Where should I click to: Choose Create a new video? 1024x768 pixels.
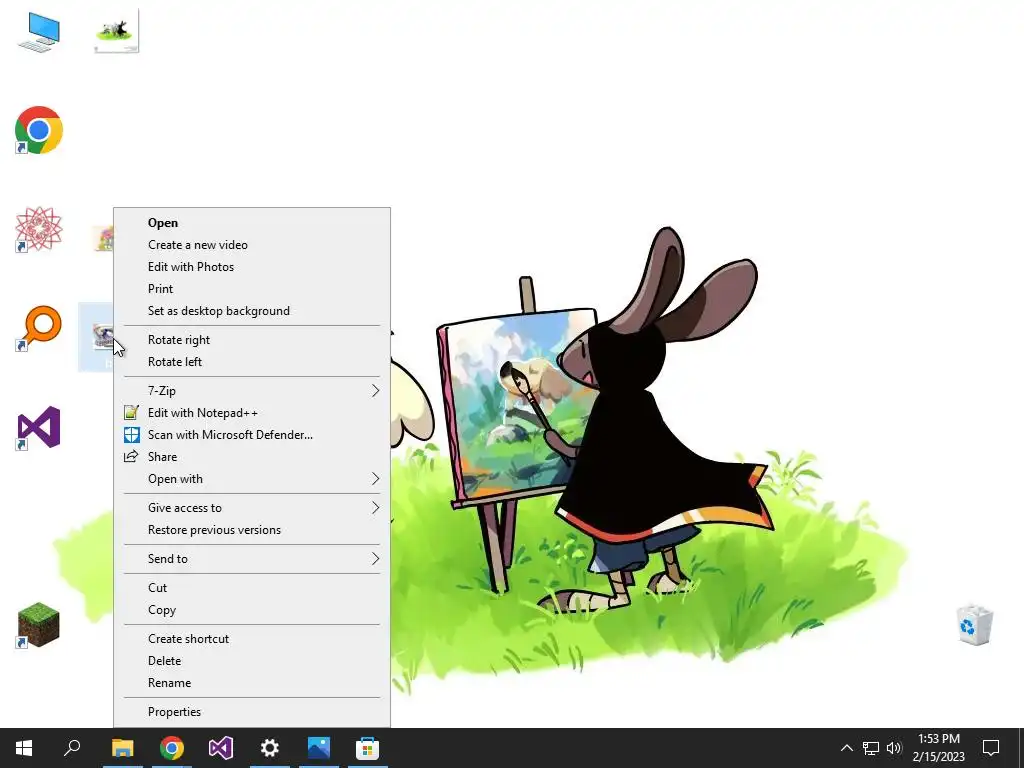point(251,245)
